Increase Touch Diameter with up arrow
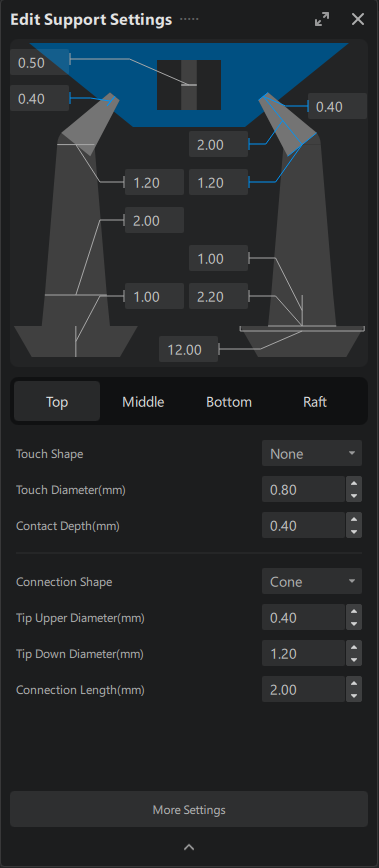 [354, 483]
